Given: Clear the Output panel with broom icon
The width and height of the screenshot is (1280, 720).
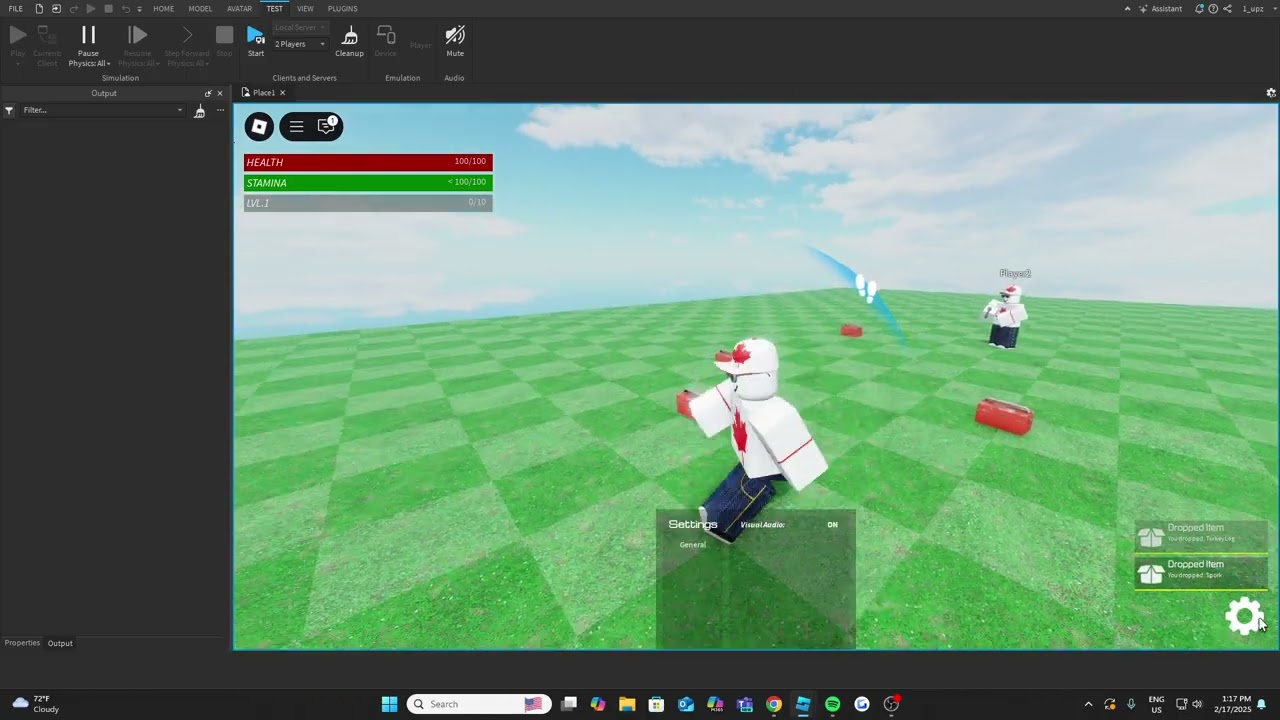Looking at the screenshot, I should click(199, 110).
